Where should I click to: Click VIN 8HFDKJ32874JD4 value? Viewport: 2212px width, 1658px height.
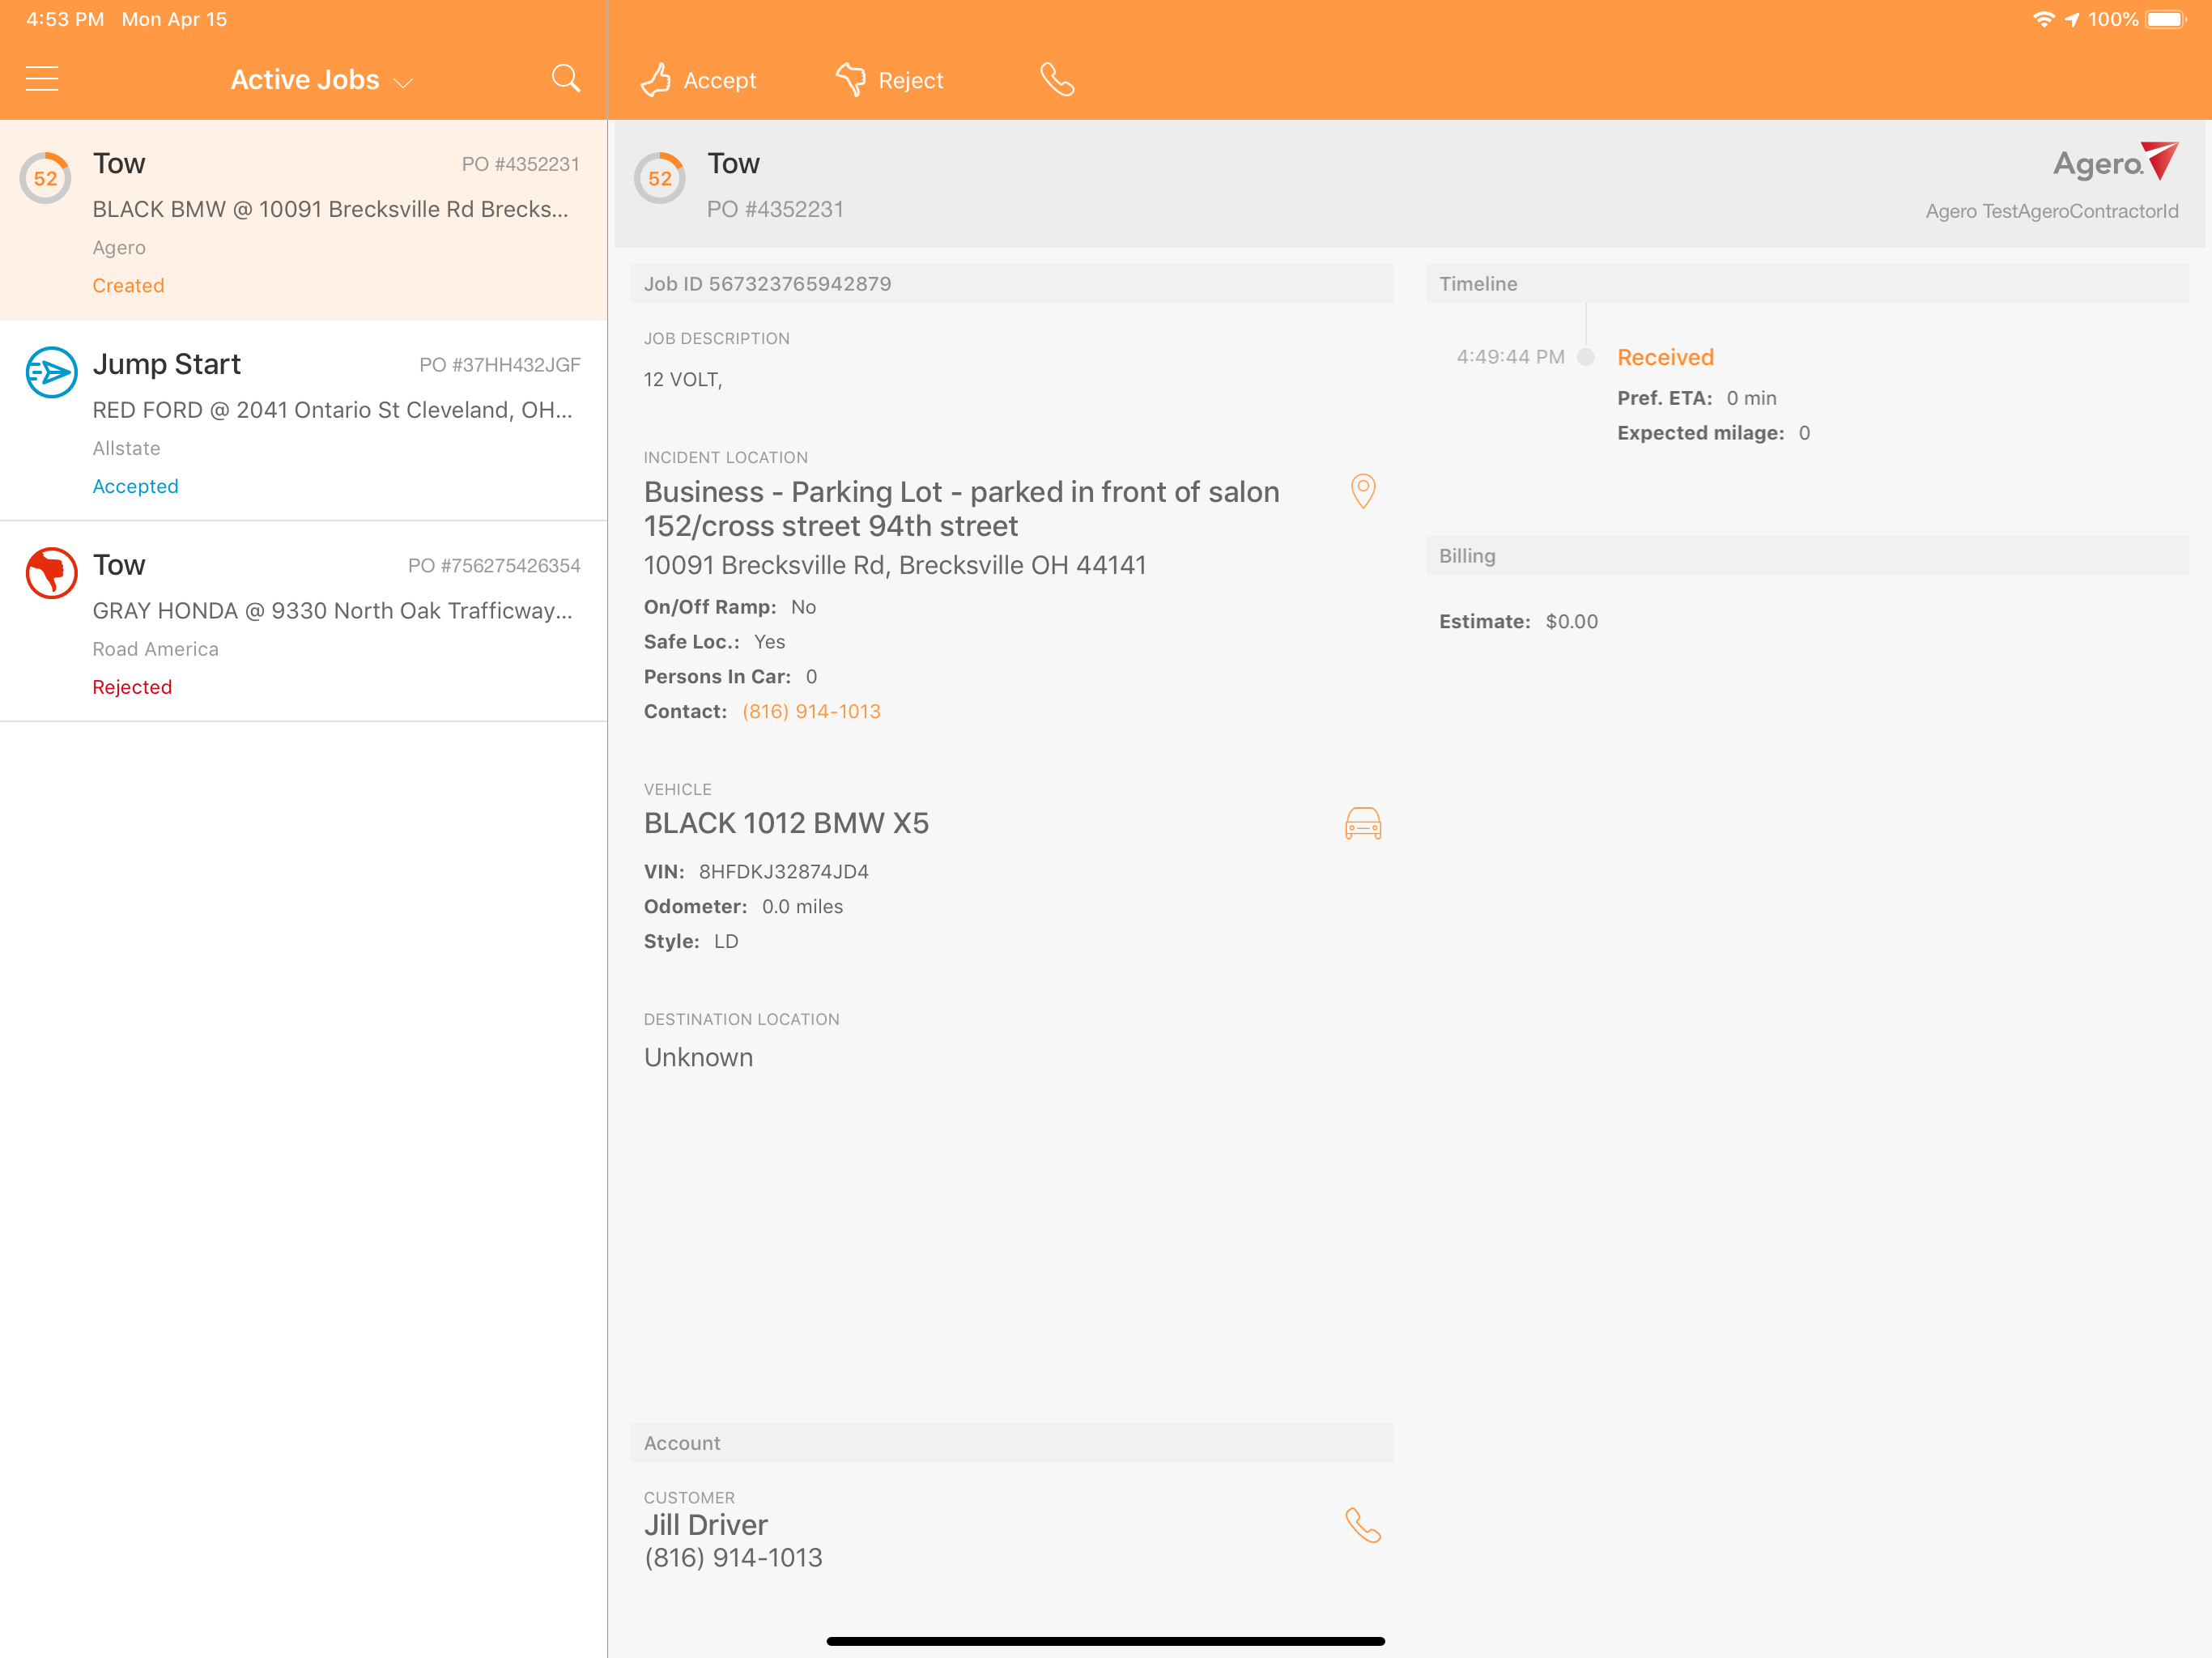(x=783, y=871)
